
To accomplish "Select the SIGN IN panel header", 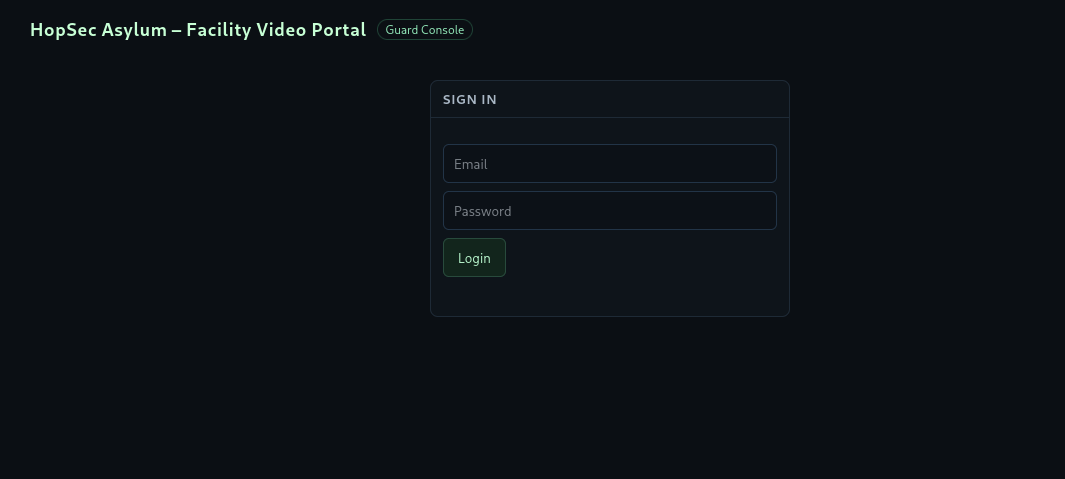I will coord(470,100).
